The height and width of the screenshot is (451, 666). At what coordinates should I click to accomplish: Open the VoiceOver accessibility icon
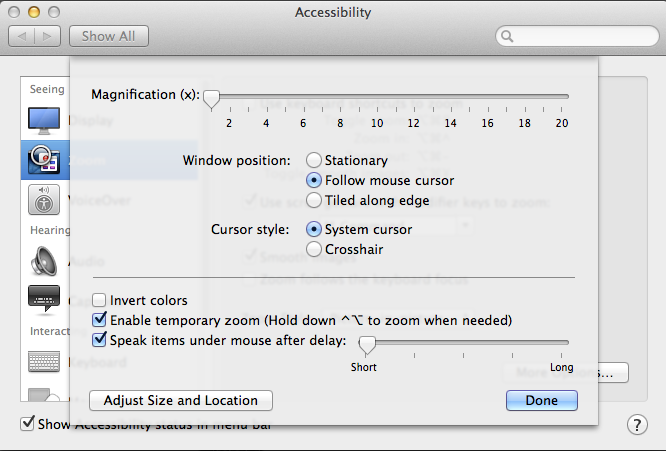pos(44,200)
